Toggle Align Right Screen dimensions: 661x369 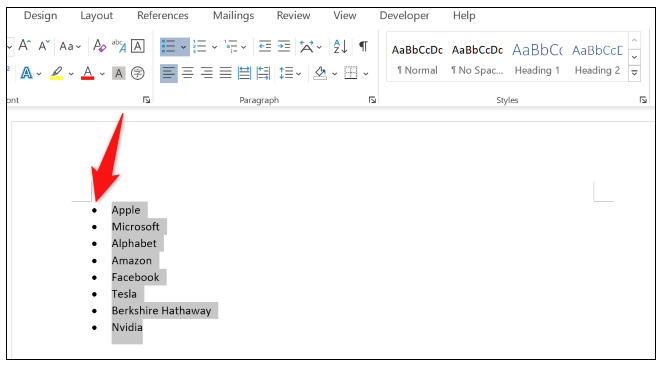point(207,73)
